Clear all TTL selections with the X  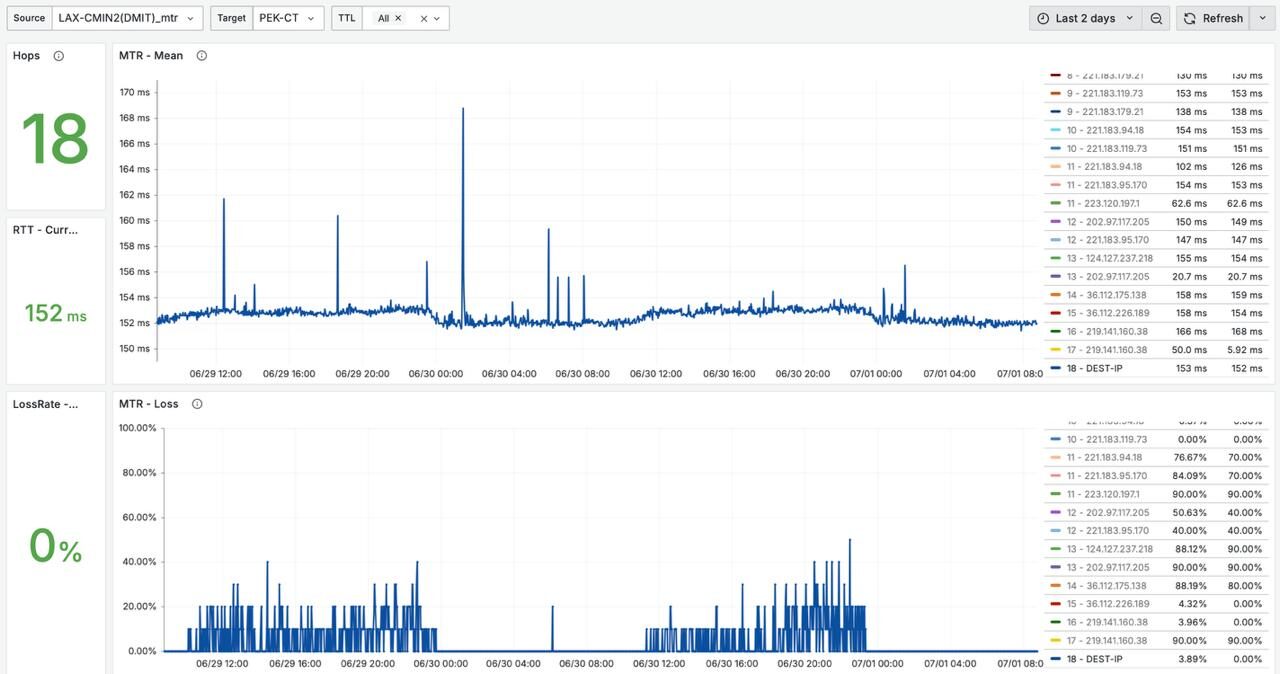(423, 18)
